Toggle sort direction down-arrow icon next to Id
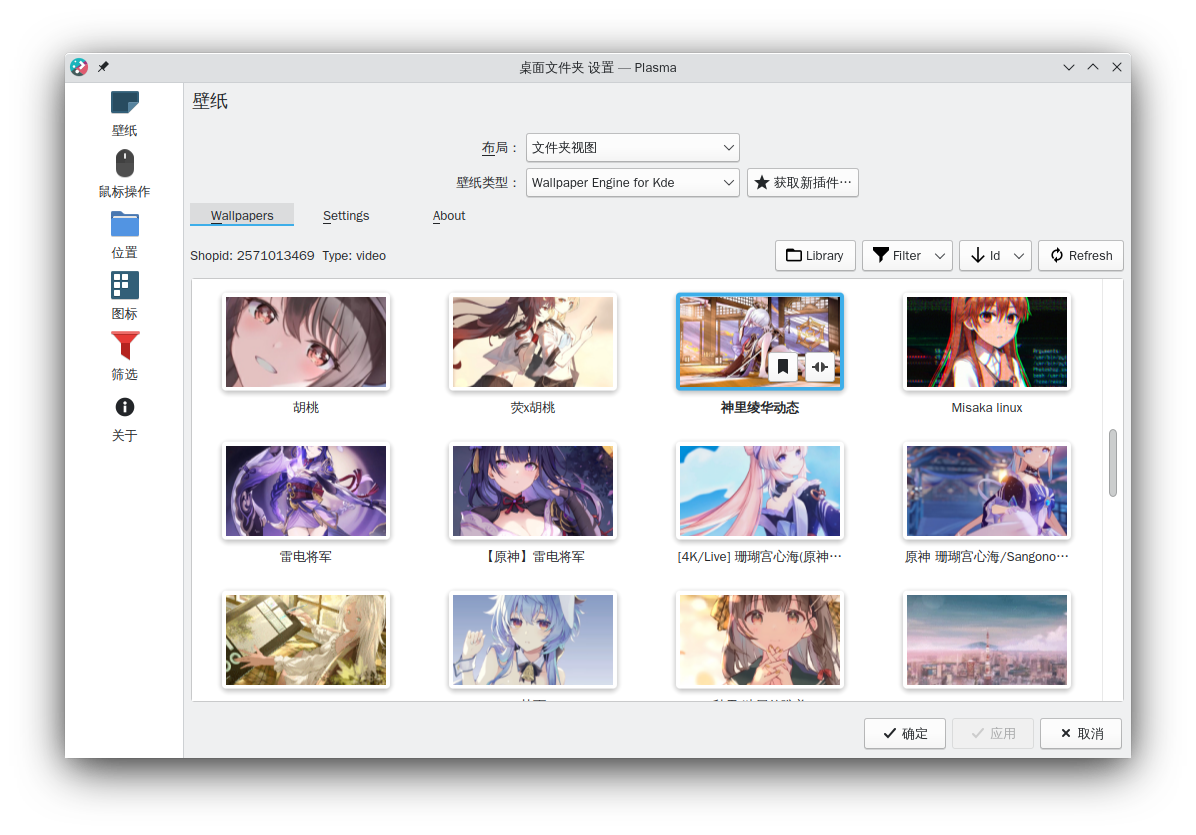1196x835 pixels. point(977,255)
